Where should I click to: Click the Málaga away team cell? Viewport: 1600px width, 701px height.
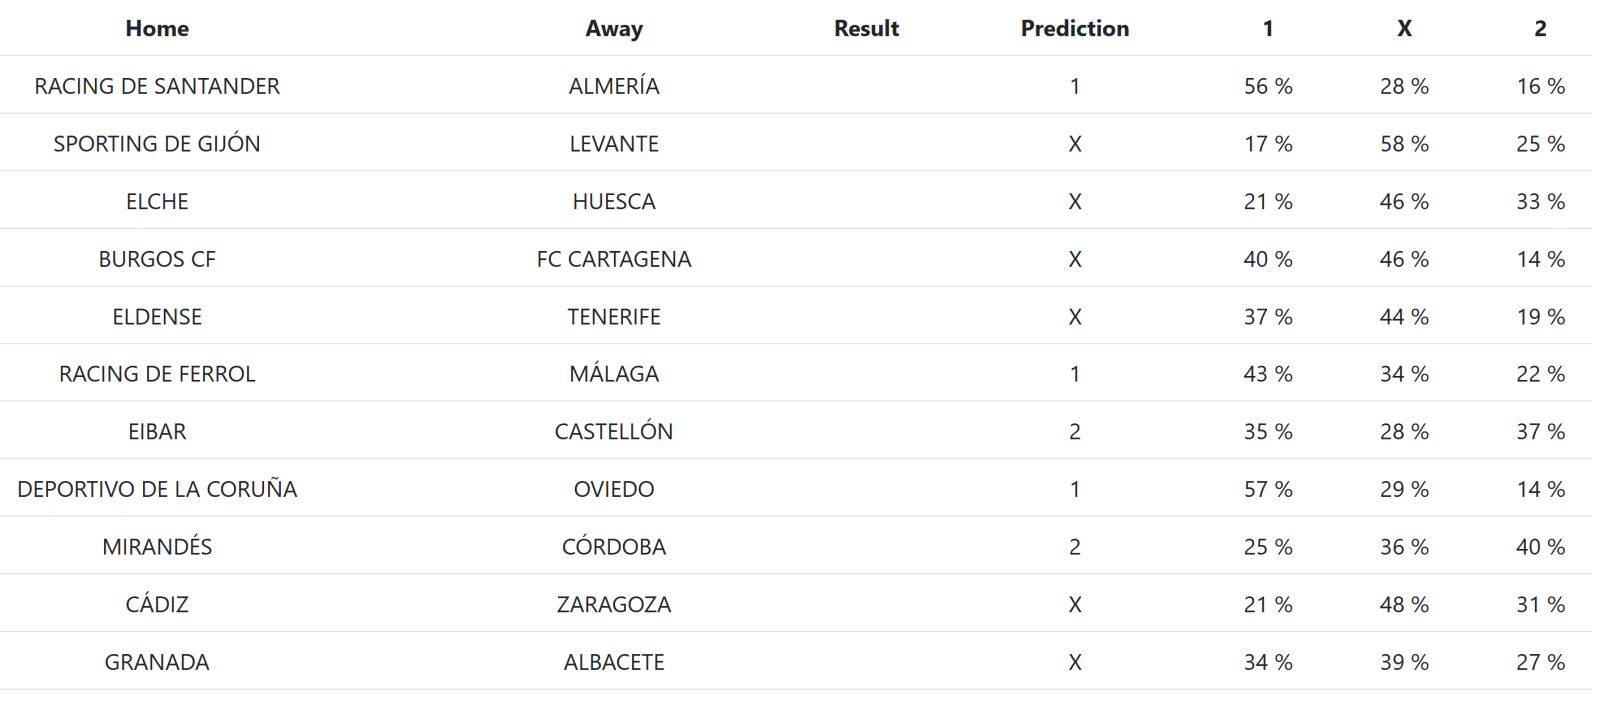614,374
